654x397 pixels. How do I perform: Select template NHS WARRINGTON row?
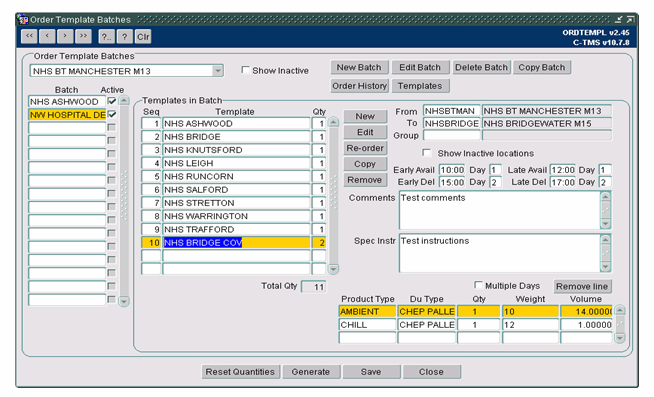click(x=236, y=216)
